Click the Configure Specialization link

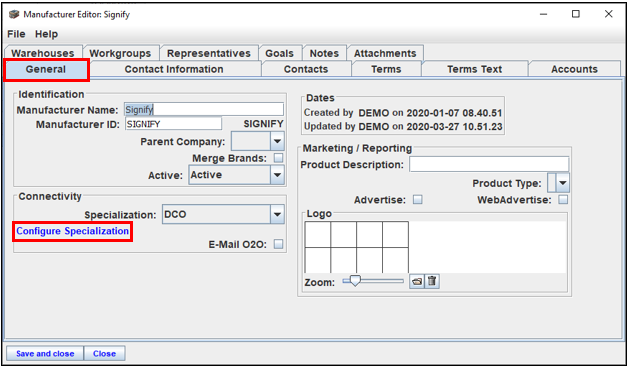tap(72, 231)
